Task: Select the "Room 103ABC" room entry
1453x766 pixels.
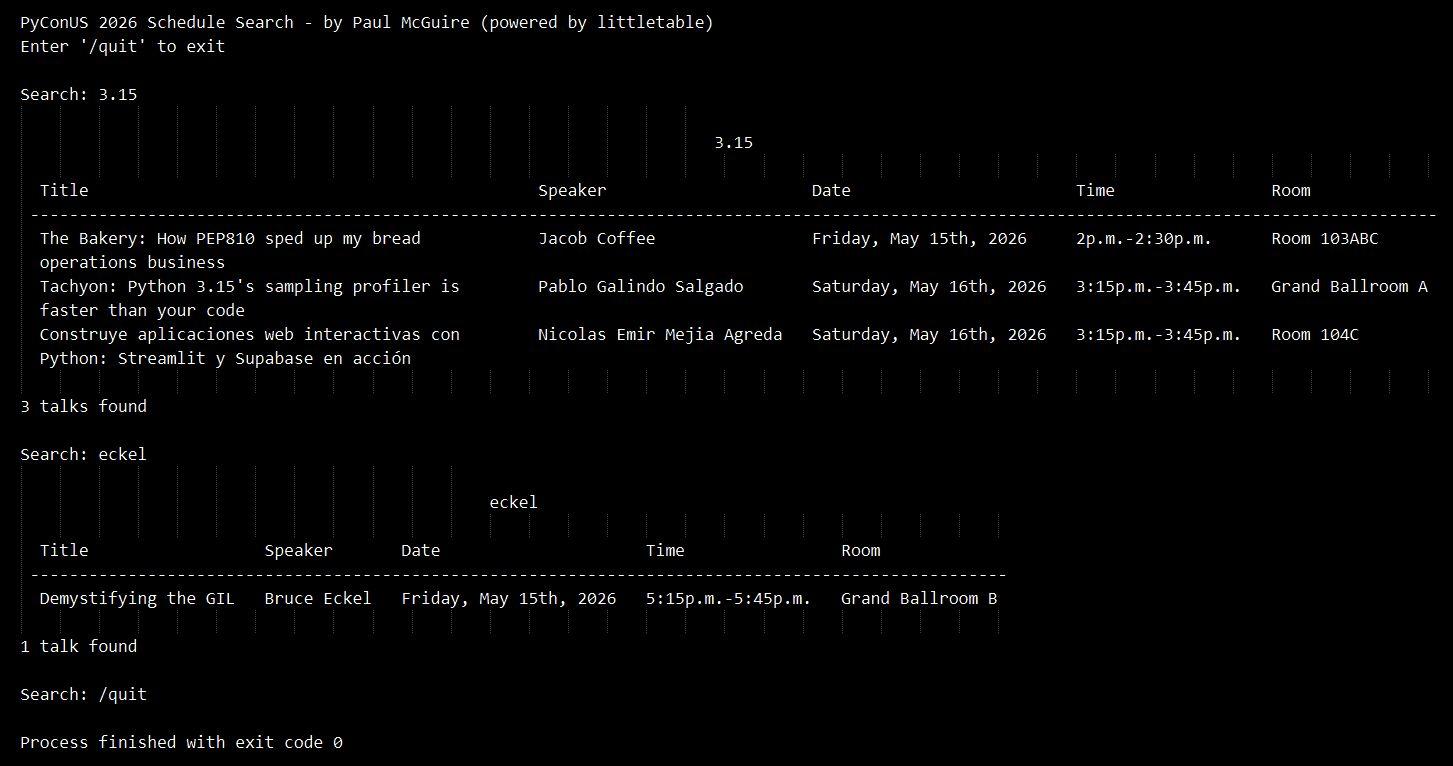Action: pos(1324,238)
